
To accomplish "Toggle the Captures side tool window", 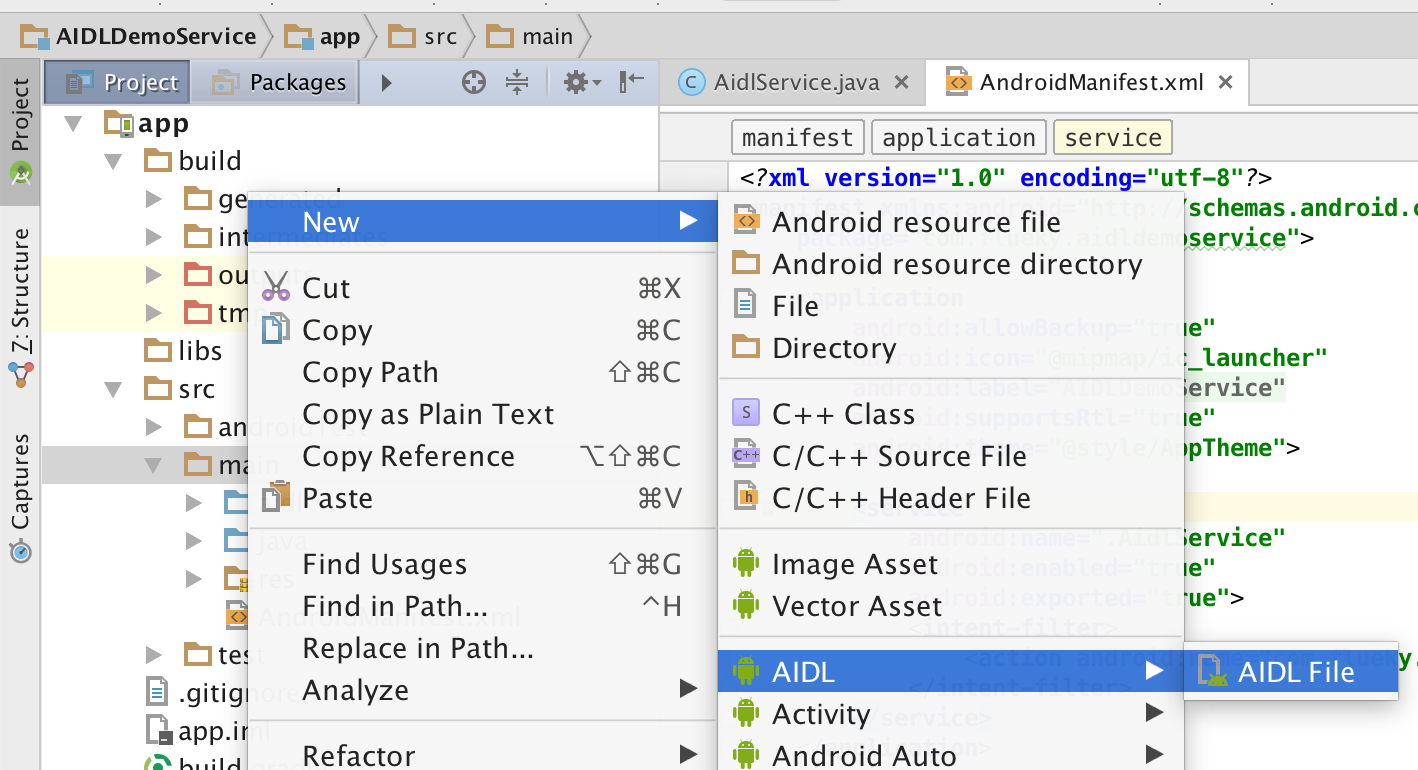I will point(20,497).
